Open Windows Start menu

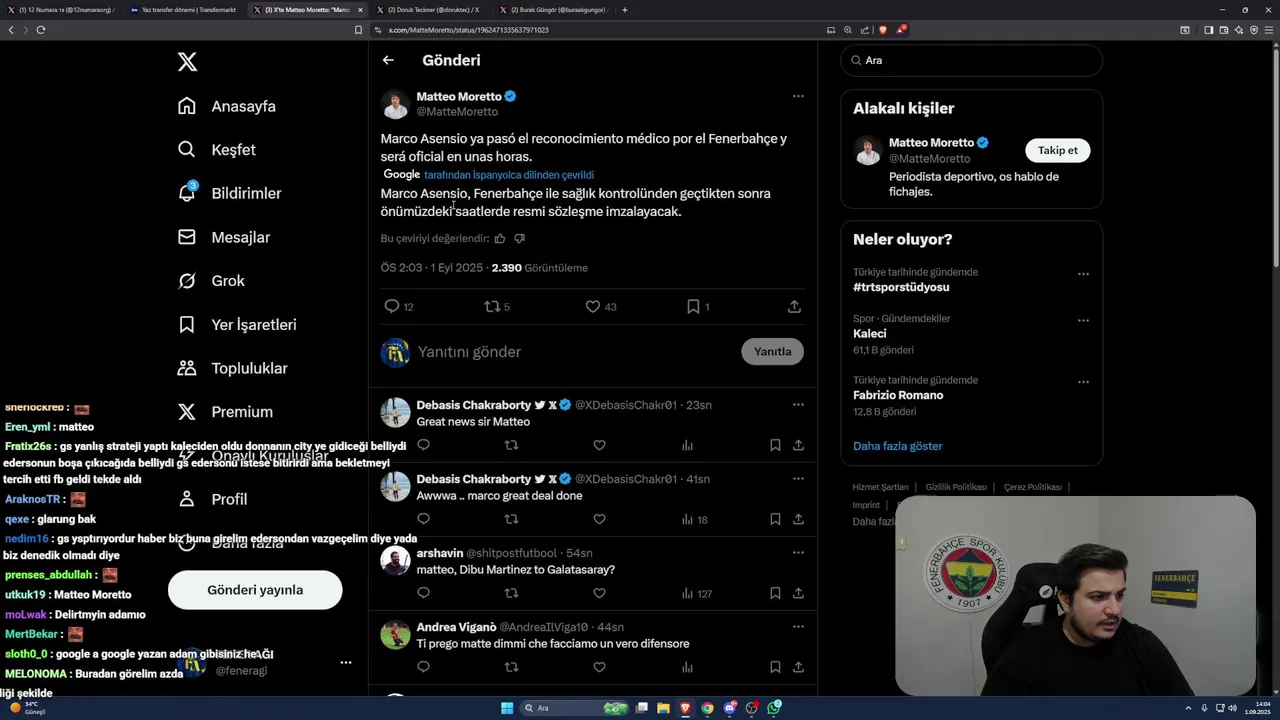pyautogui.click(x=507, y=708)
